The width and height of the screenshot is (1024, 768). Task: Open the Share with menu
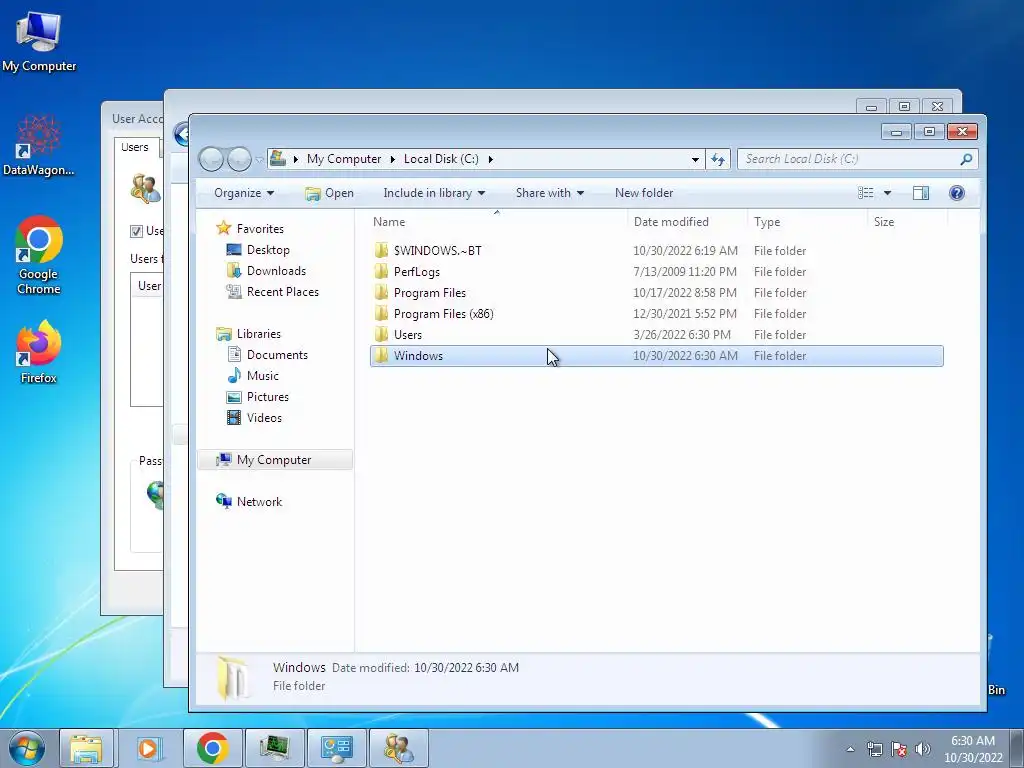click(550, 193)
